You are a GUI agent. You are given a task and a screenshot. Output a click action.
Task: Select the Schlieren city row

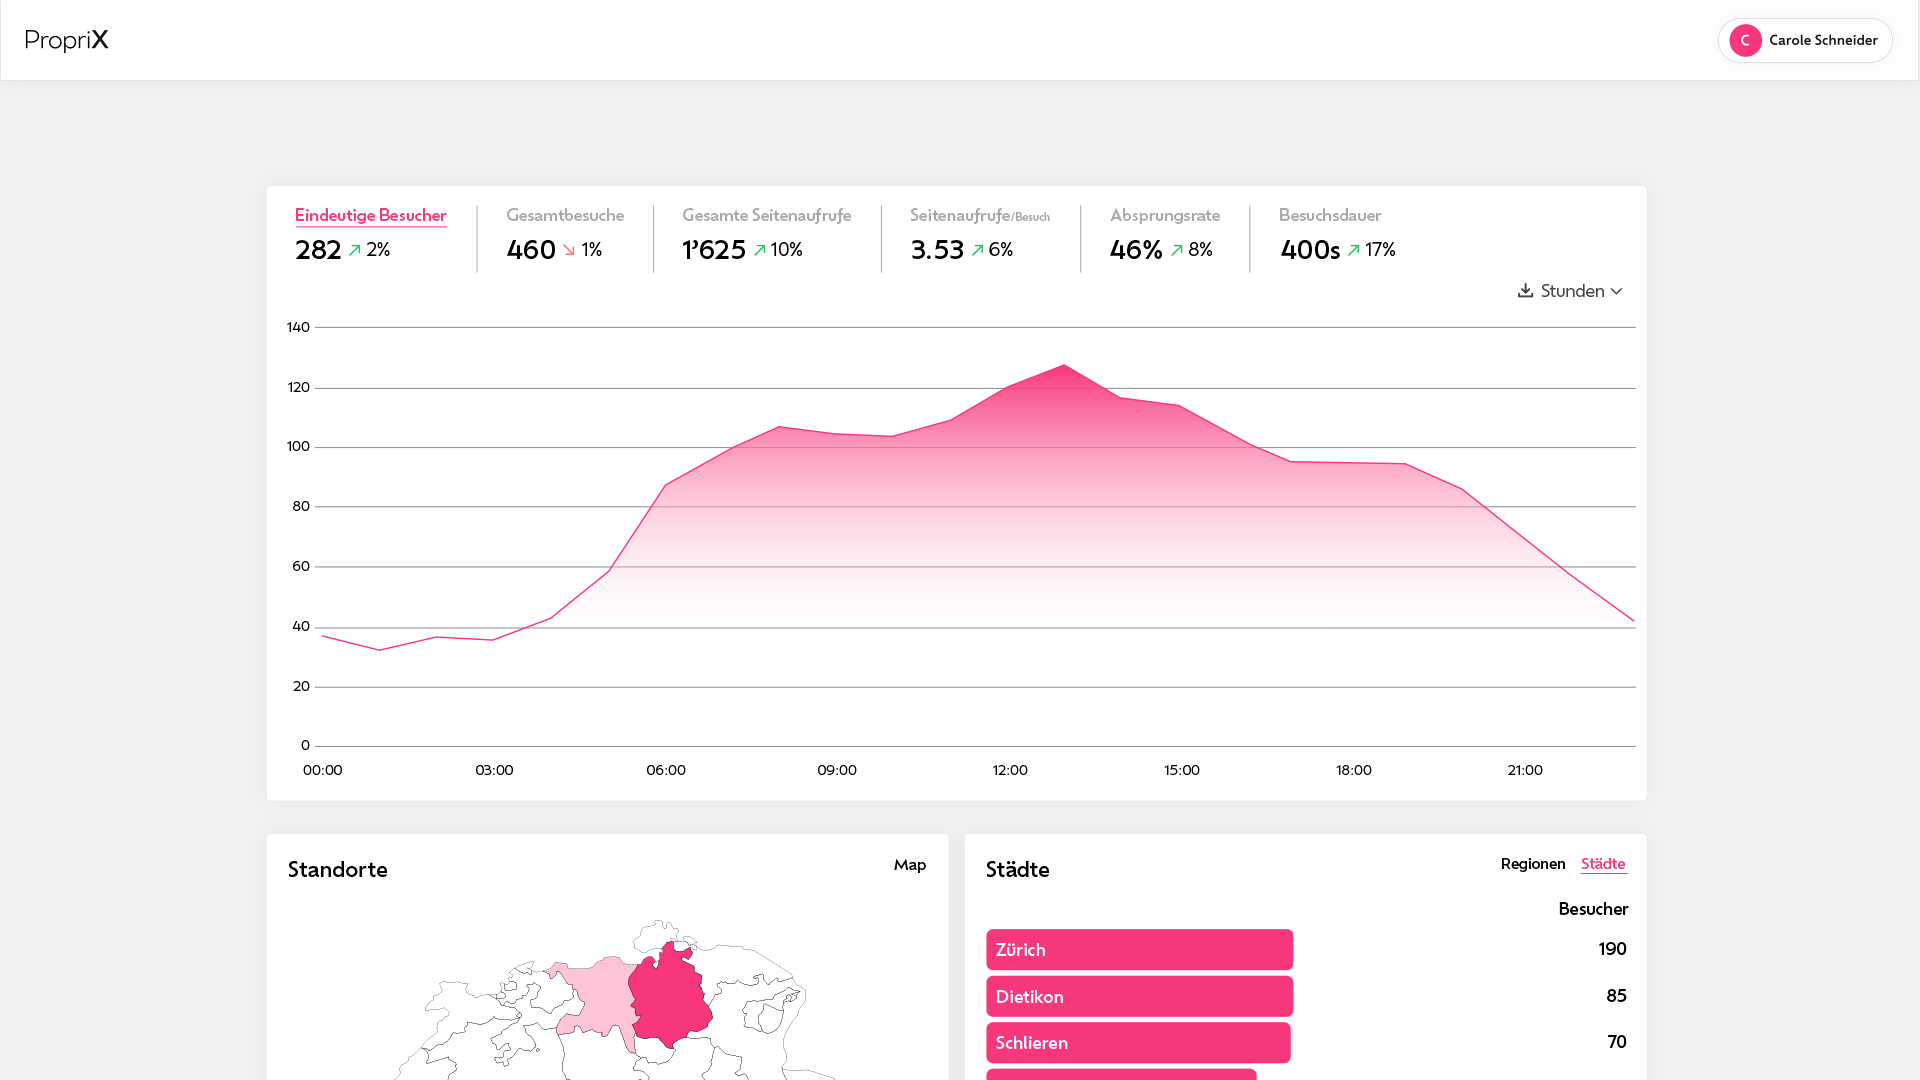click(1138, 1043)
